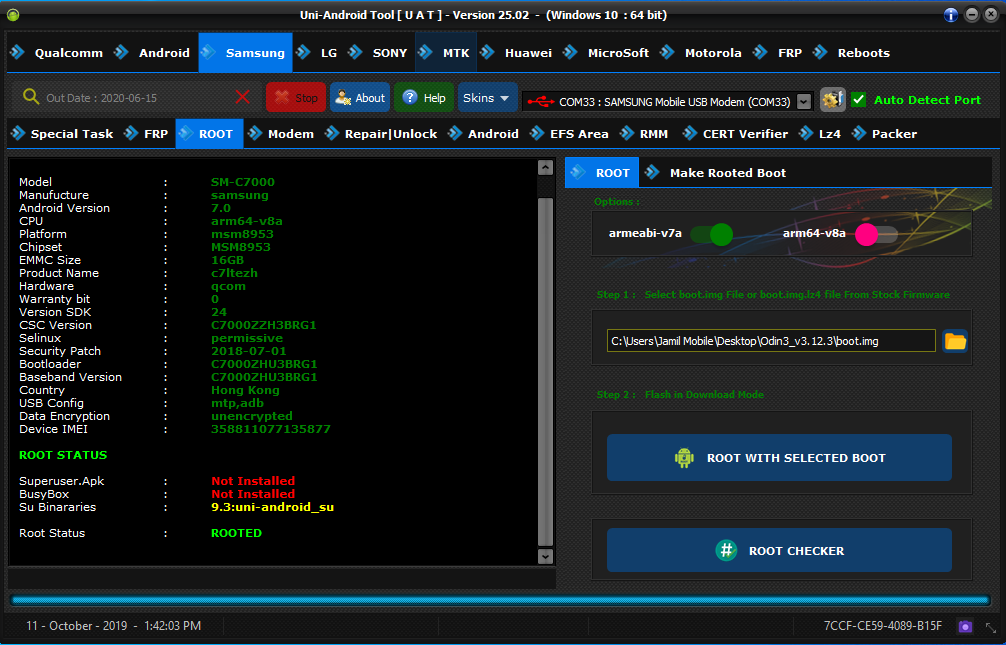
Task: Switch to the SONY tab
Action: pyautogui.click(x=379, y=53)
